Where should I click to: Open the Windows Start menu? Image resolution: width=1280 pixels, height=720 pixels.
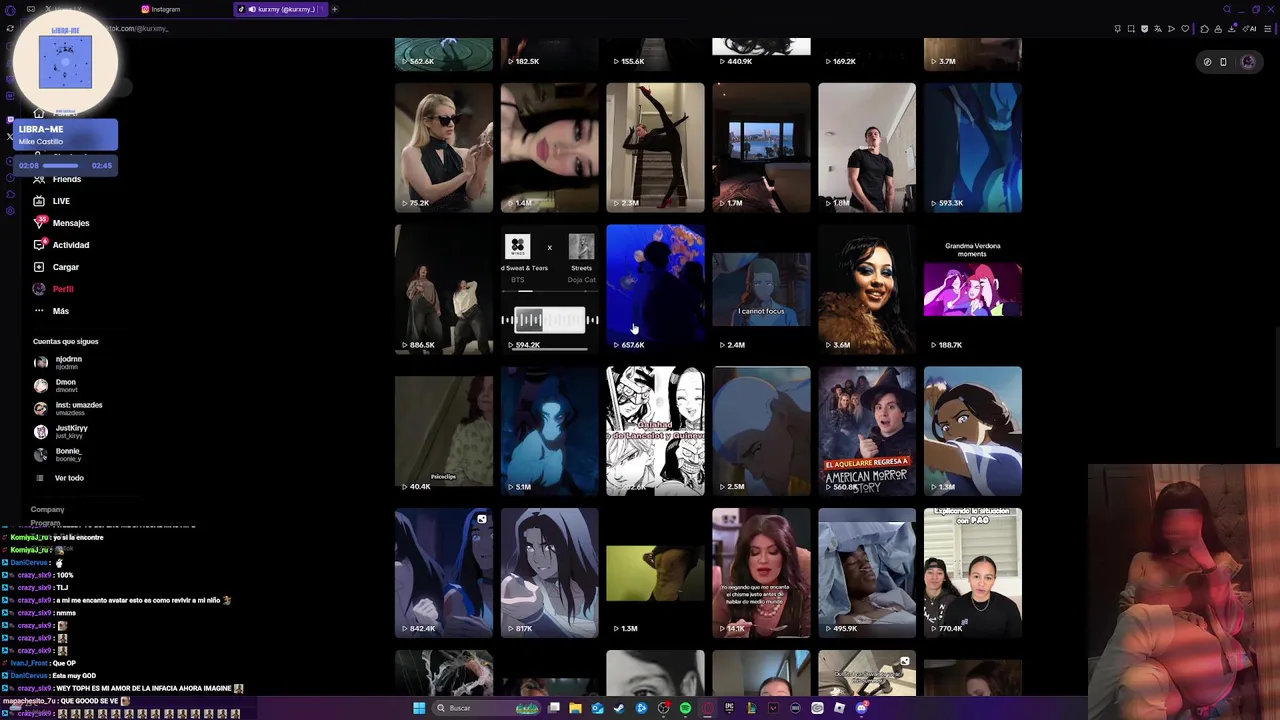click(x=419, y=708)
